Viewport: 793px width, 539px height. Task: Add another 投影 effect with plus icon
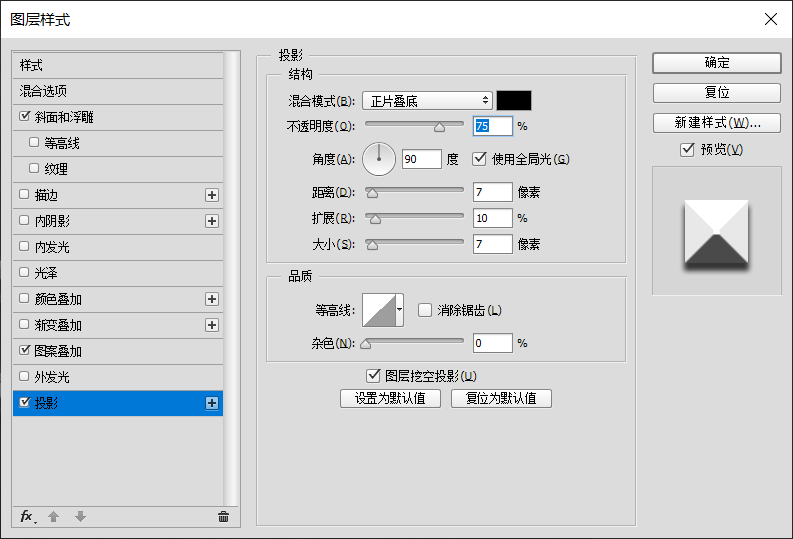tap(212, 403)
